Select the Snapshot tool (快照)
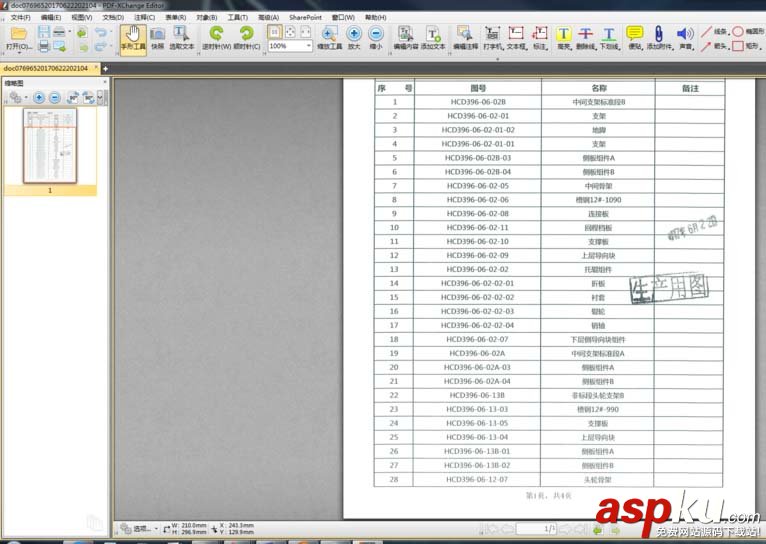The image size is (766, 544). pos(157,39)
